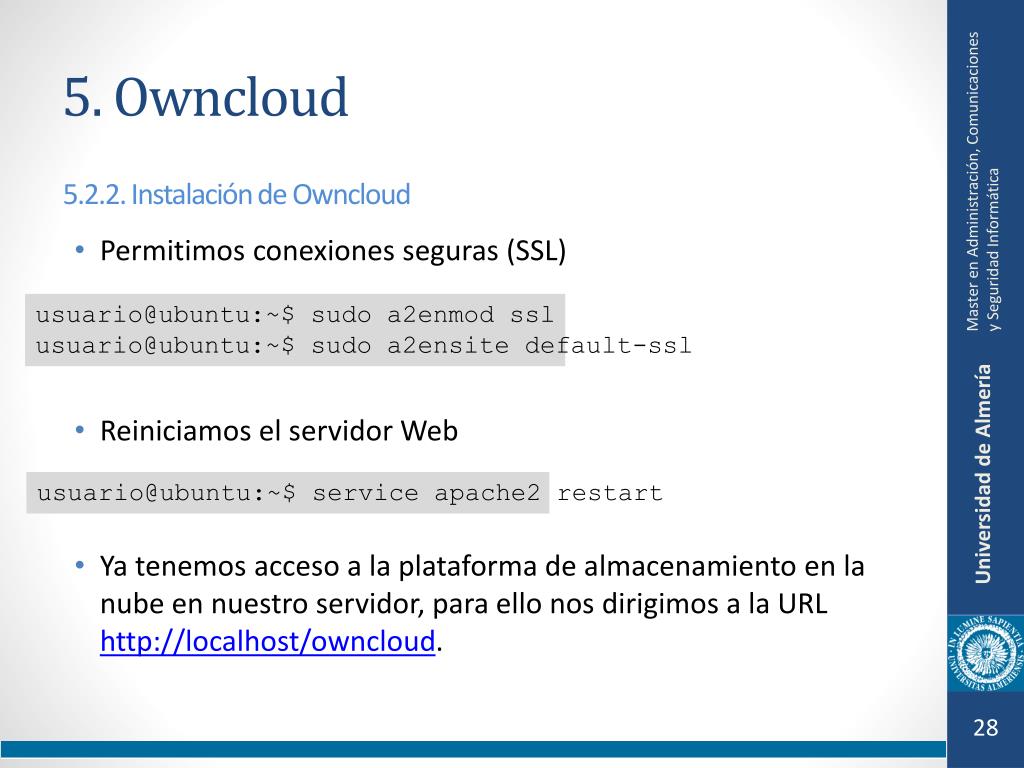Image resolution: width=1024 pixels, height=768 pixels.
Task: Click the vertical 'Universidad de Almería' text
Action: click(983, 473)
